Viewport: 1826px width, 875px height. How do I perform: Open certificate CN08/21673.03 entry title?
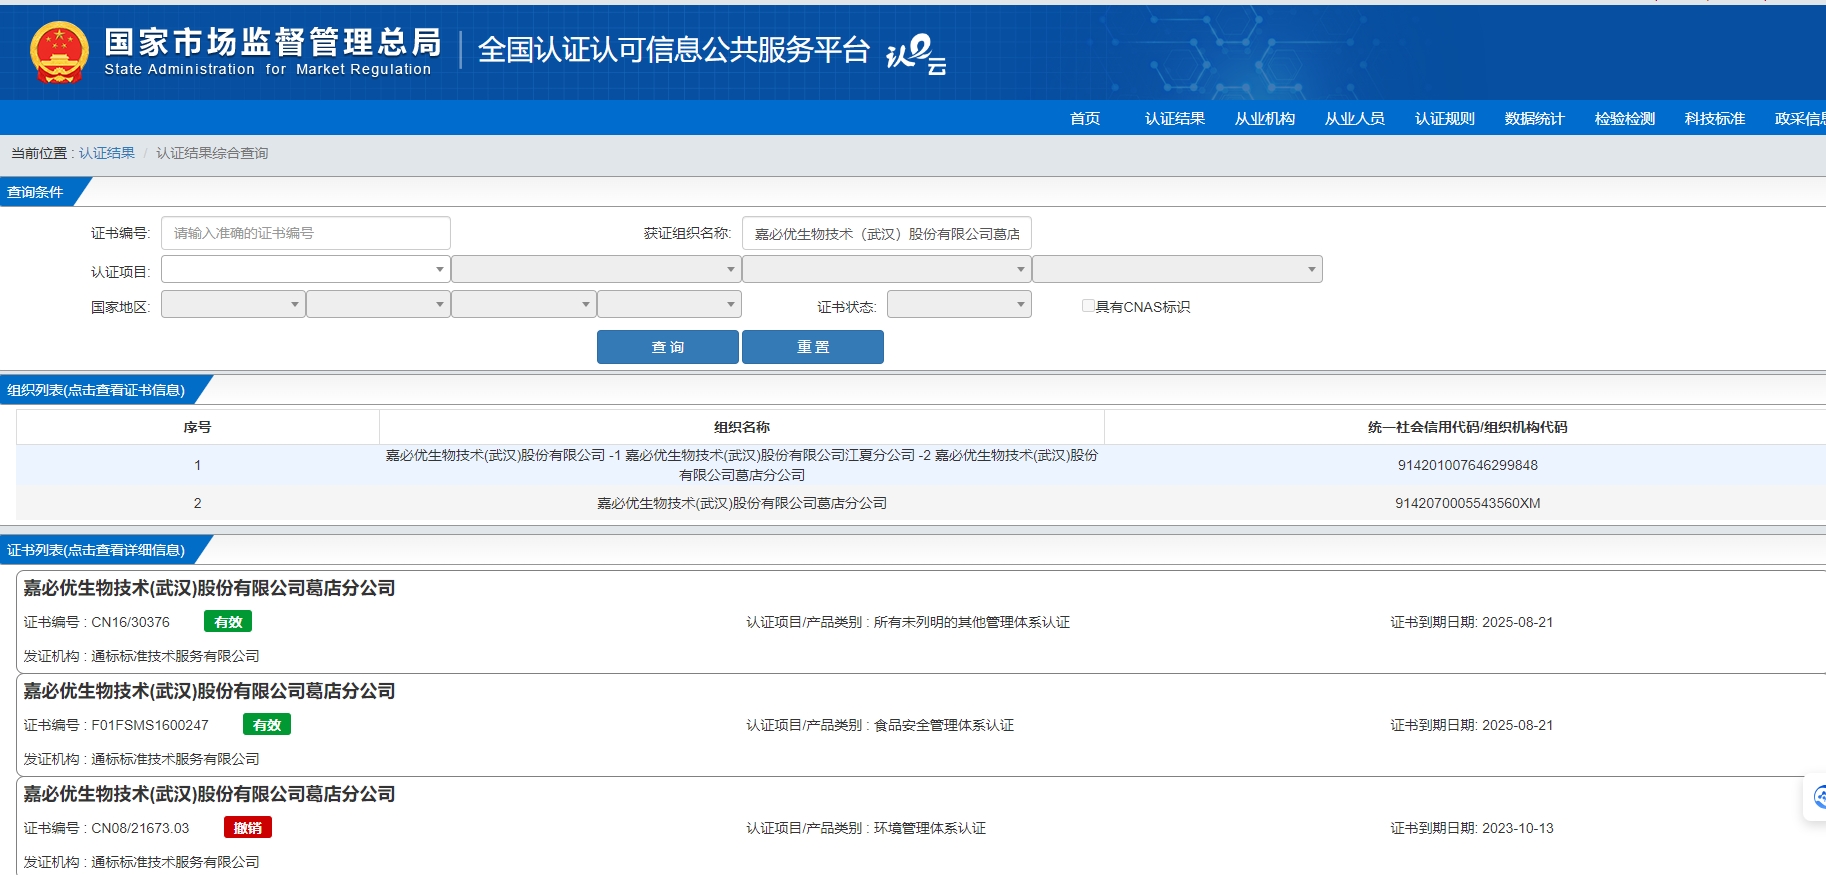pos(209,794)
